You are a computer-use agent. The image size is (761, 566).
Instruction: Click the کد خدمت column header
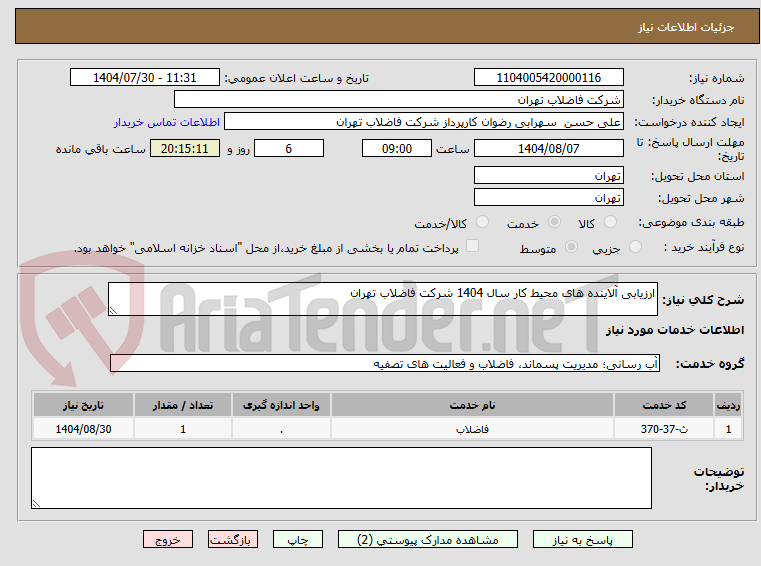point(664,405)
